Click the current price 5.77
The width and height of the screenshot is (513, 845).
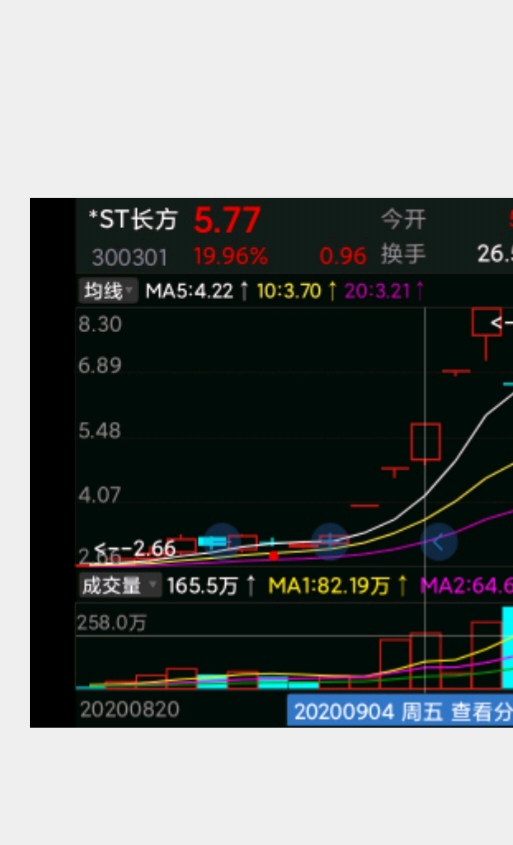pyautogui.click(x=227, y=220)
